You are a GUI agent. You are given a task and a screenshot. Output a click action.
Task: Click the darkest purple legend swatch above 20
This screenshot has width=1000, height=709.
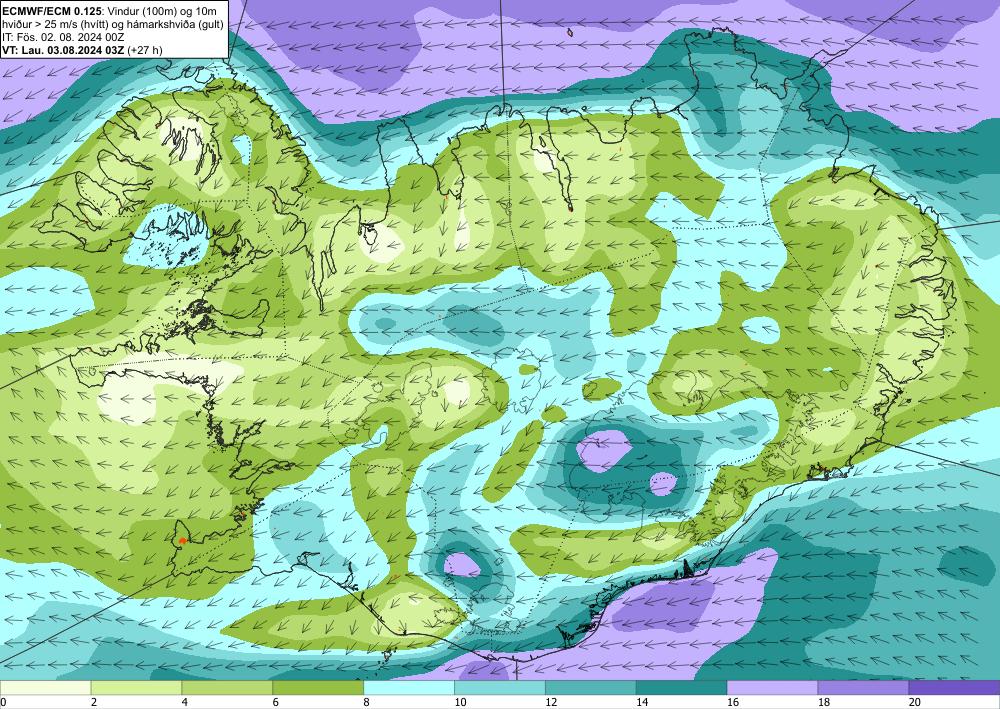pos(954,688)
